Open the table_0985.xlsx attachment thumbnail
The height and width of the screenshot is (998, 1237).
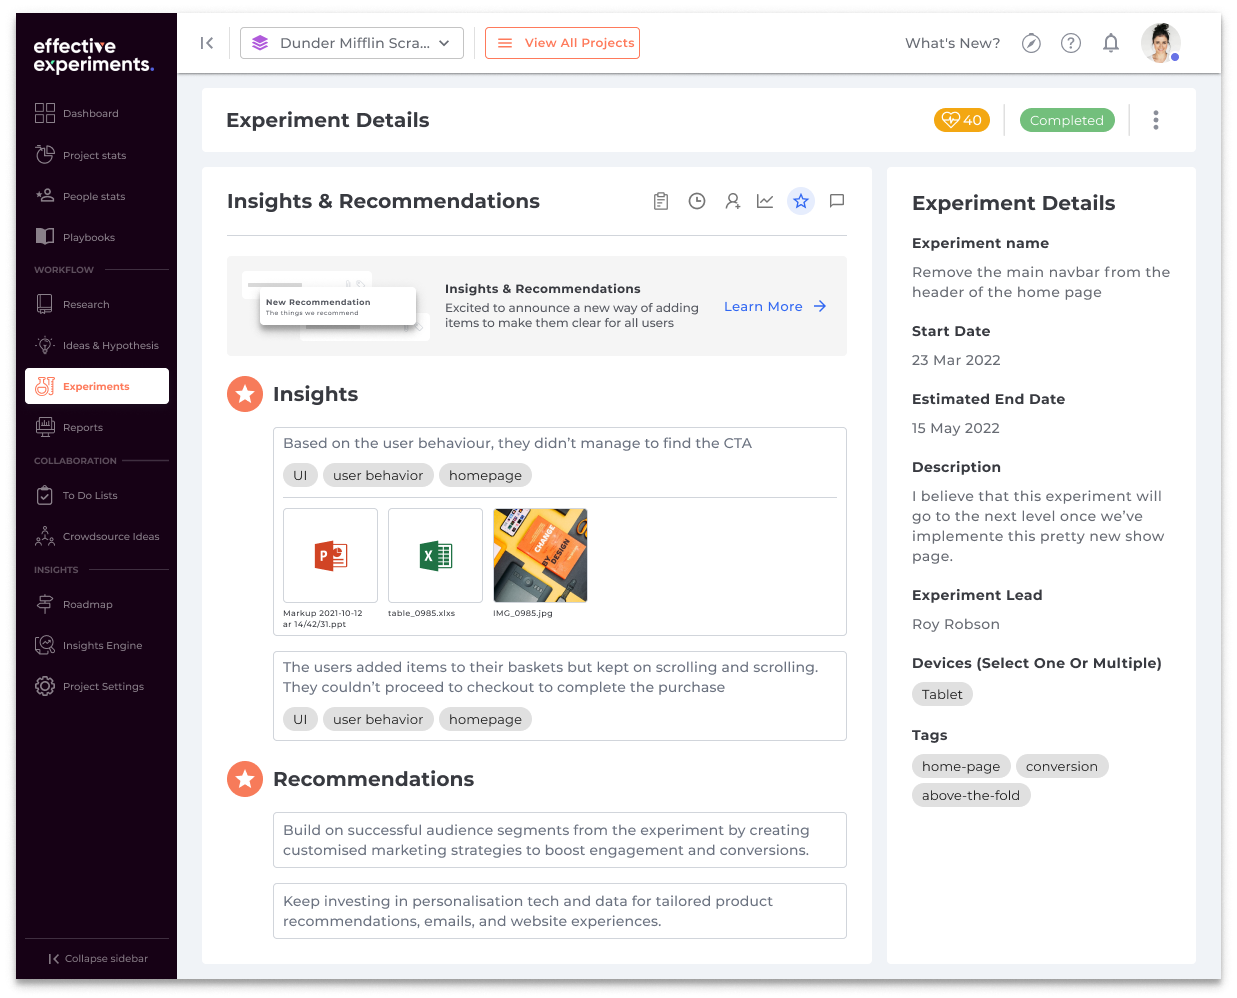tap(435, 555)
